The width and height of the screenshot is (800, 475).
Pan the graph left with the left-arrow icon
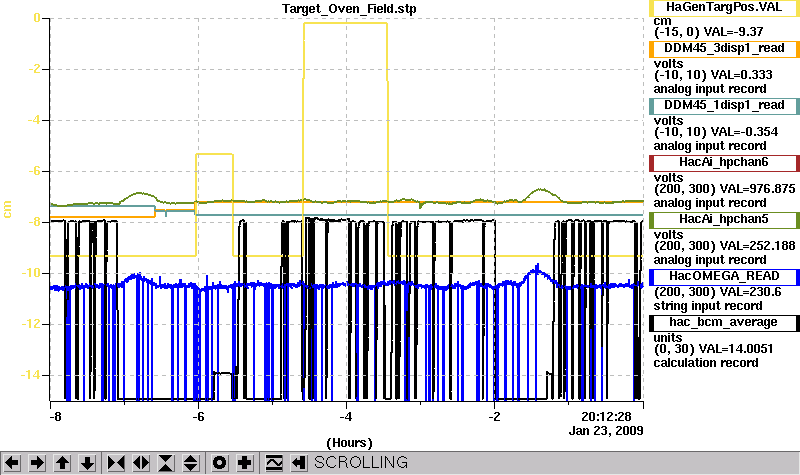click(12, 463)
